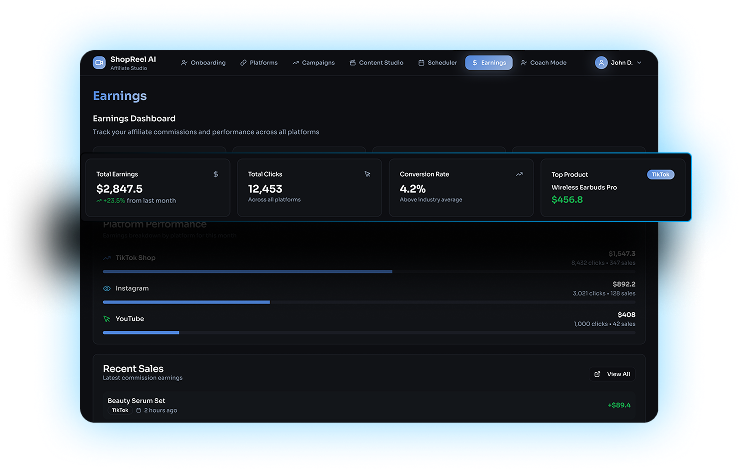Click the clock icon beside 2 hours ago
This screenshot has width=742, height=473.
pos(139,410)
